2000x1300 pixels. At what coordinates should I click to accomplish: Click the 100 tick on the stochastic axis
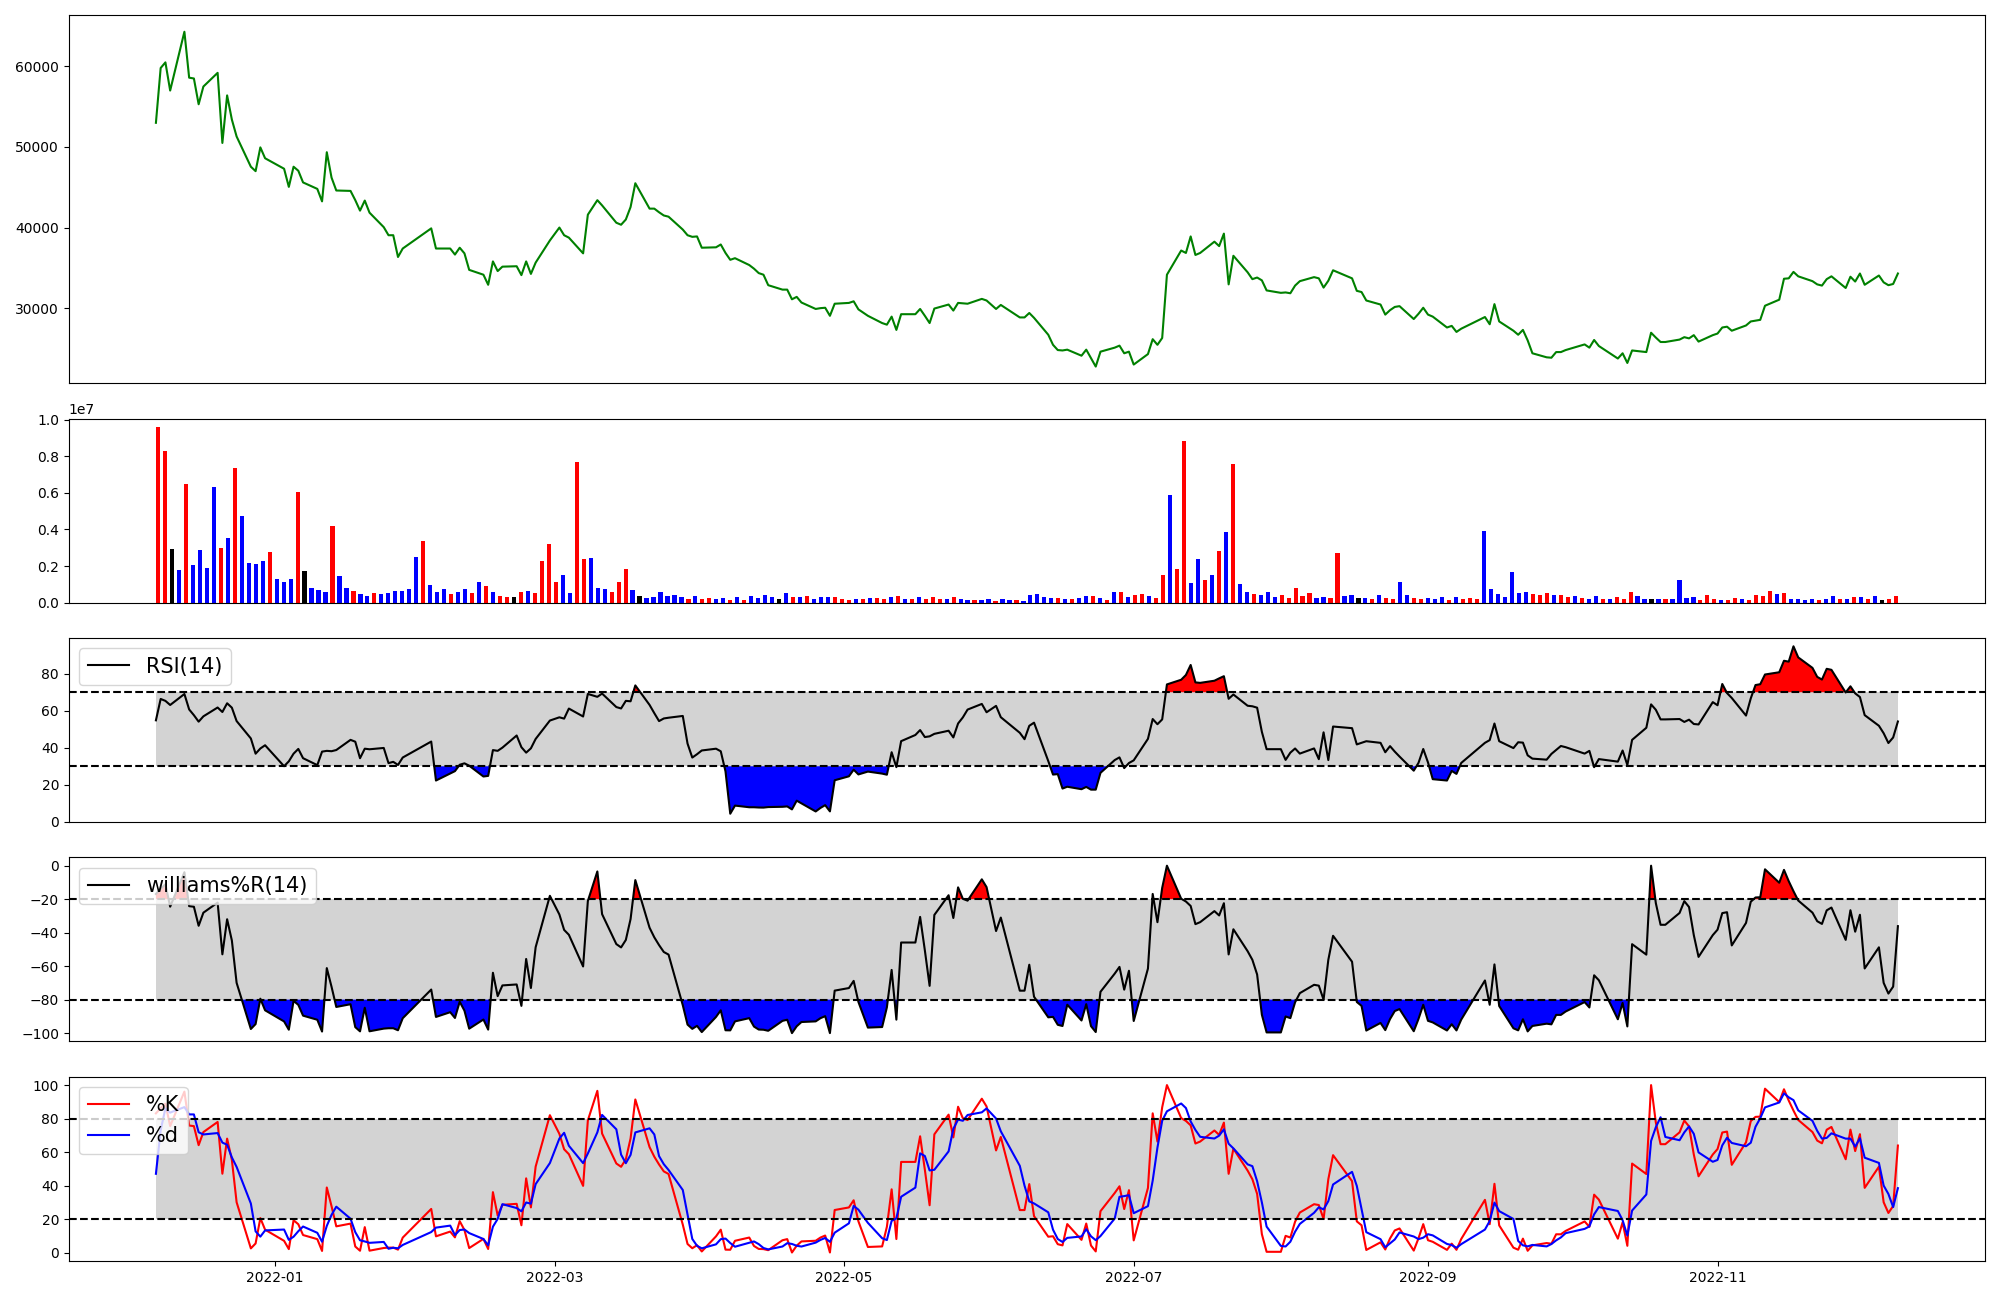[x=48, y=1086]
